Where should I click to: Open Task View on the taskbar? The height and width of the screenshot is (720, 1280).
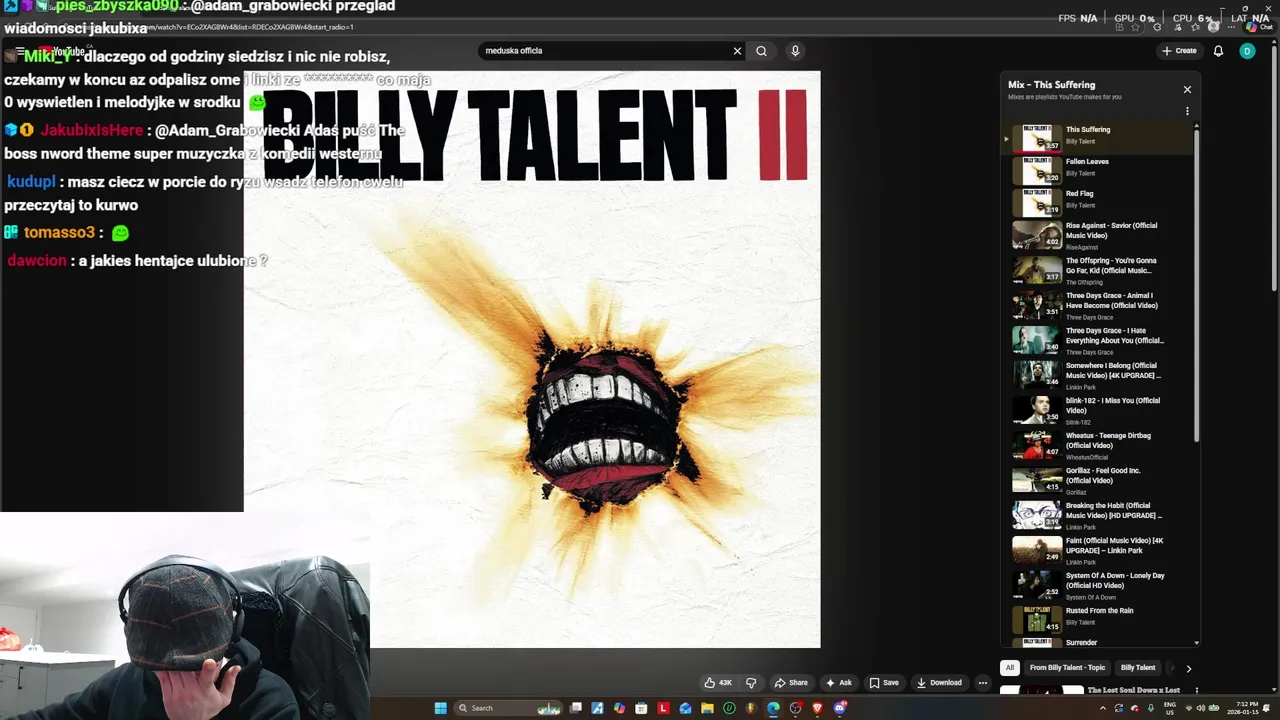575,708
